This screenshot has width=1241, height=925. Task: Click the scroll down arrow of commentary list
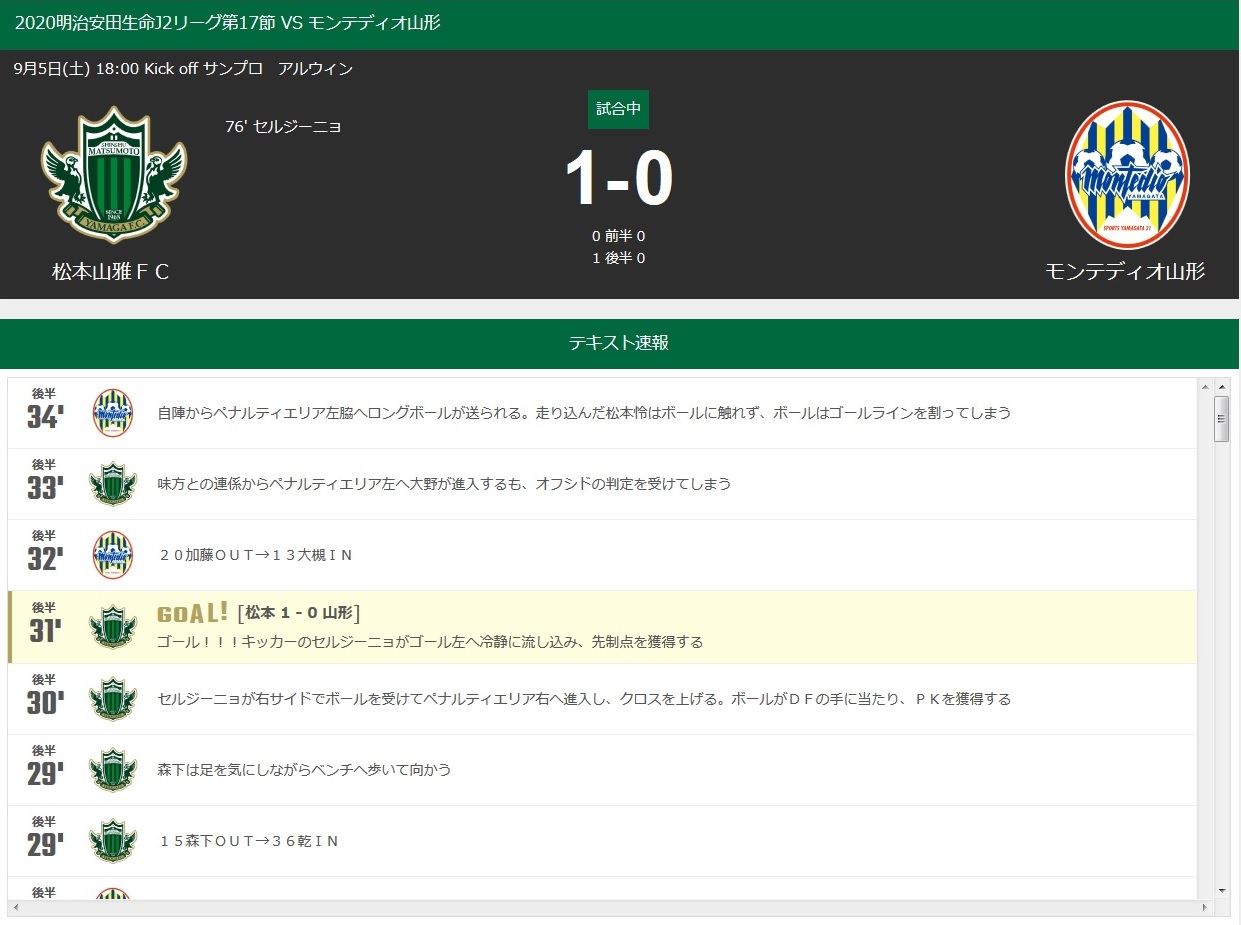pos(1222,890)
